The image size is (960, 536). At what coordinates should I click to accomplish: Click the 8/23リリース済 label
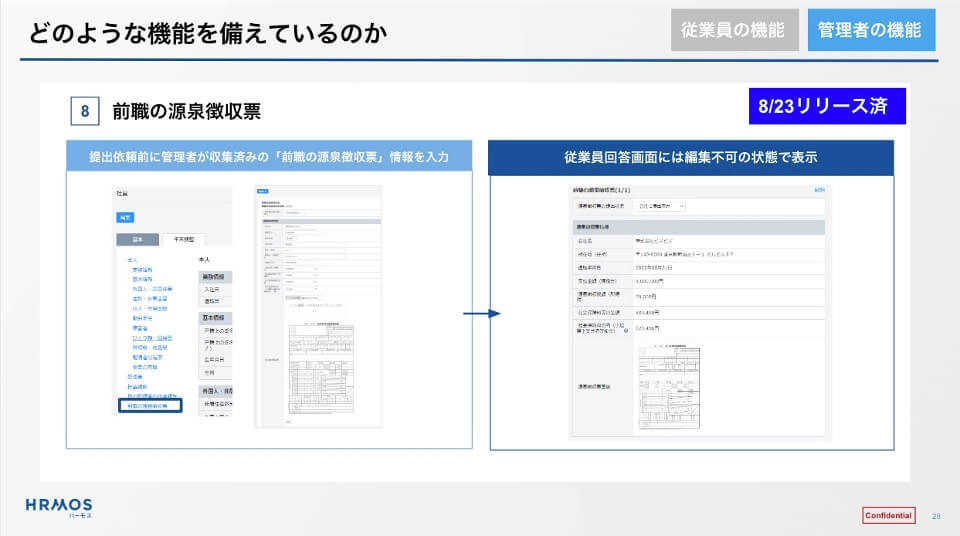[x=826, y=107]
